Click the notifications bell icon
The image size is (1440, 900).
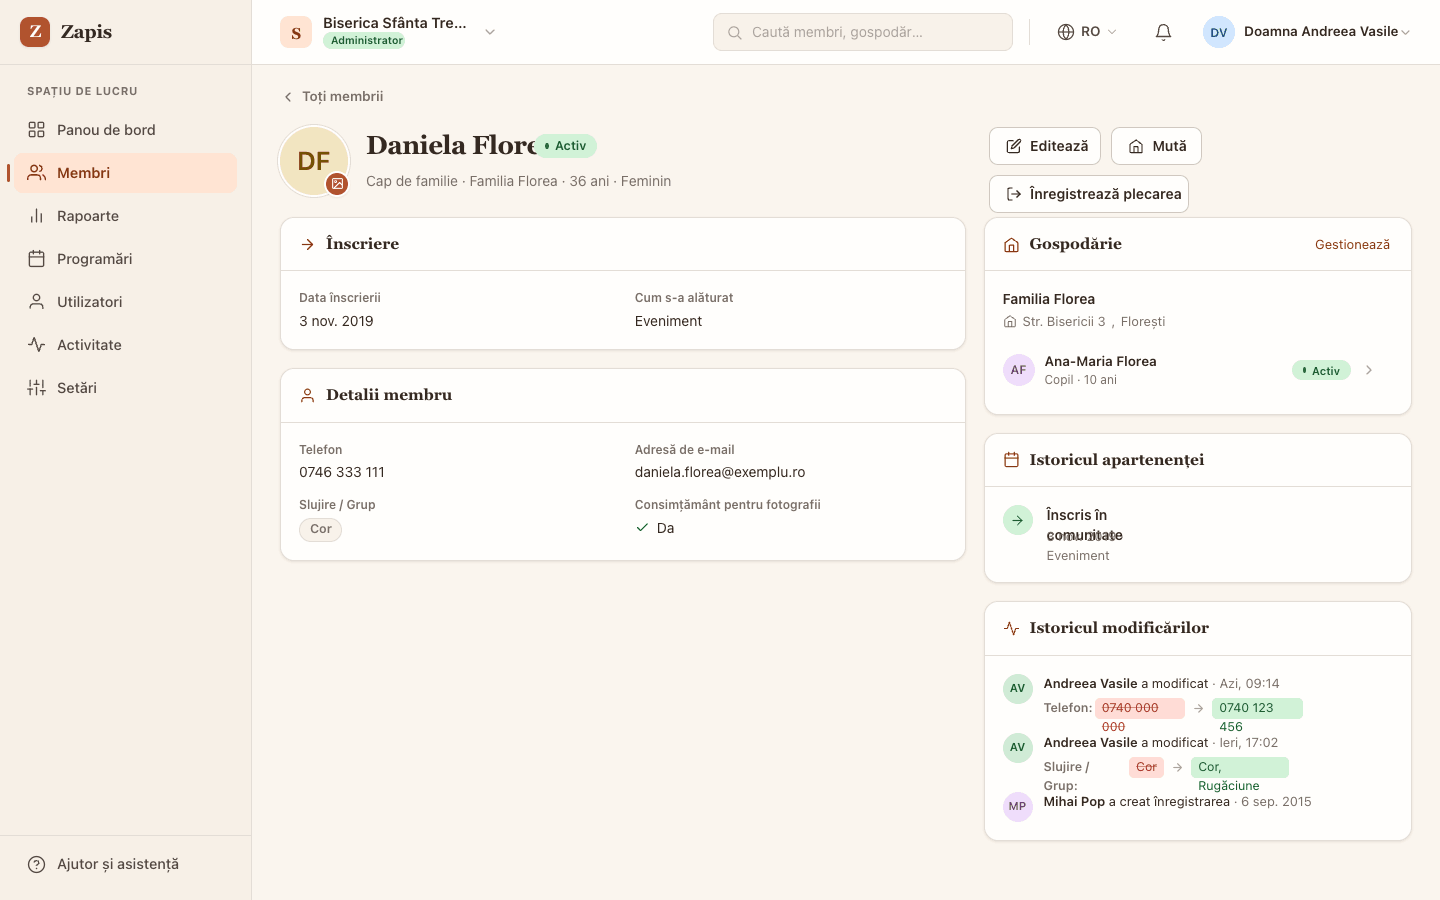1163,32
